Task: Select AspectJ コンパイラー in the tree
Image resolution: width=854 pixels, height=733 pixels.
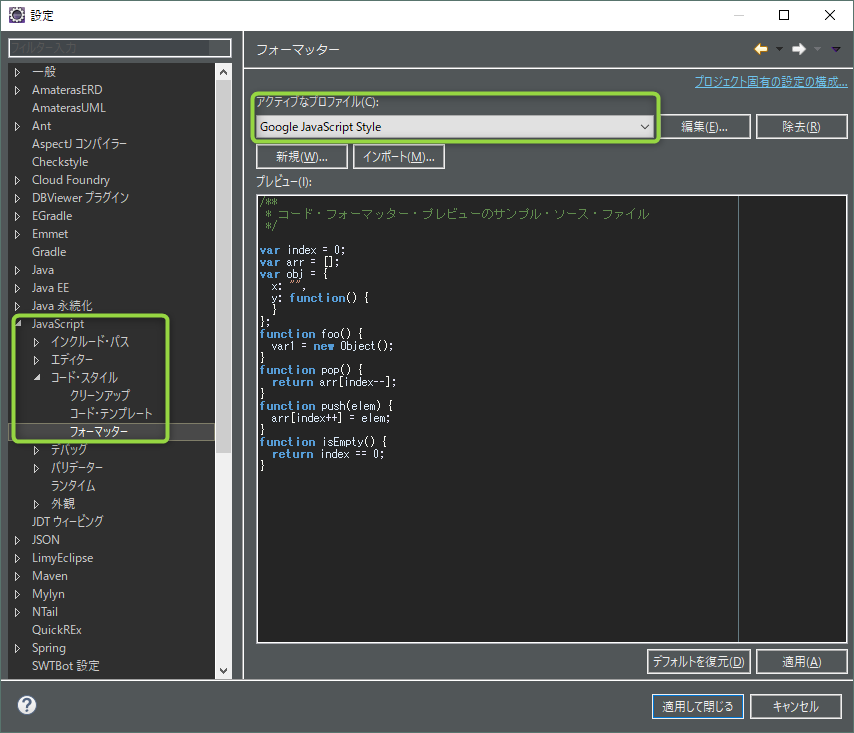Action: pyautogui.click(x=80, y=144)
